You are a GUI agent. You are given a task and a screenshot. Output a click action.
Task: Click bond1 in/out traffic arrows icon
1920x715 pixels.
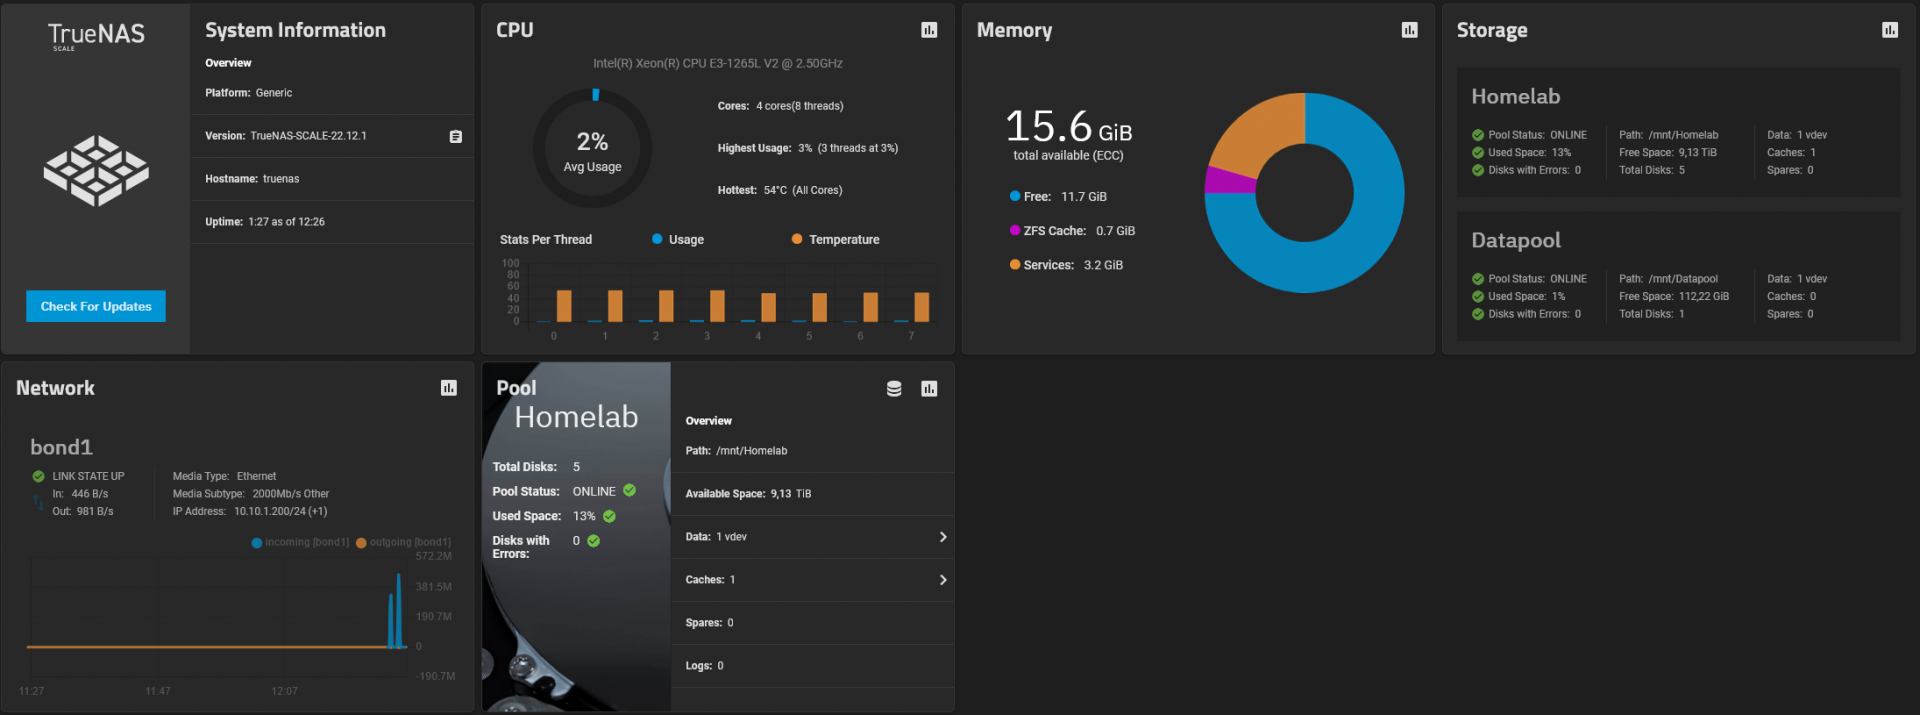pos(38,503)
